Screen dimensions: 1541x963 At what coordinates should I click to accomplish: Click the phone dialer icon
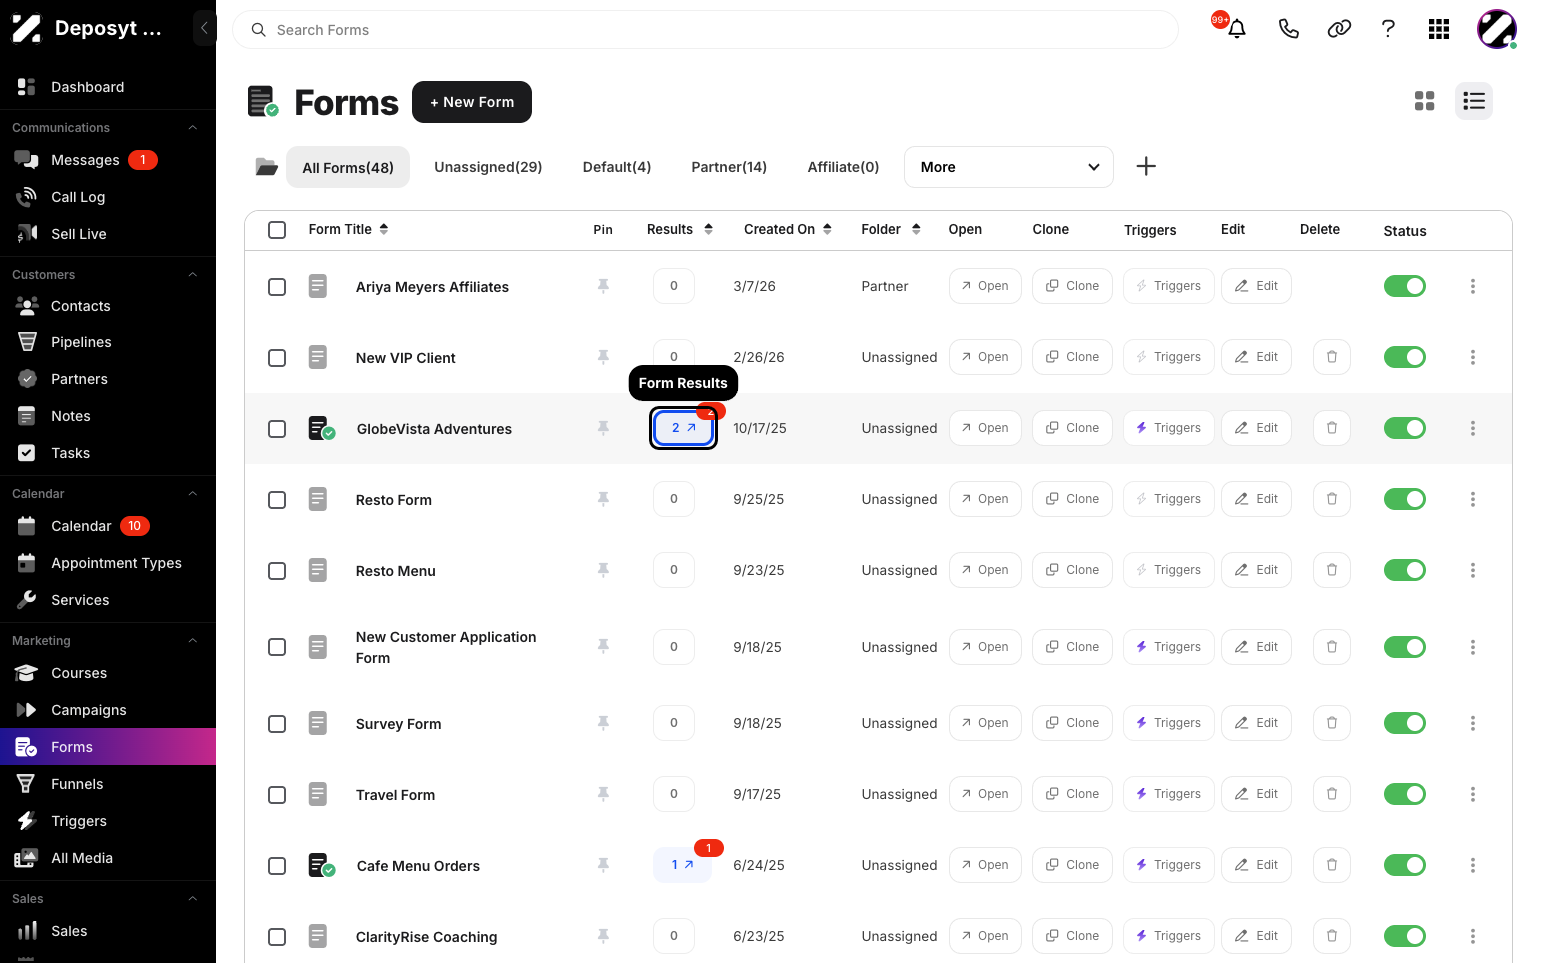tap(1288, 29)
